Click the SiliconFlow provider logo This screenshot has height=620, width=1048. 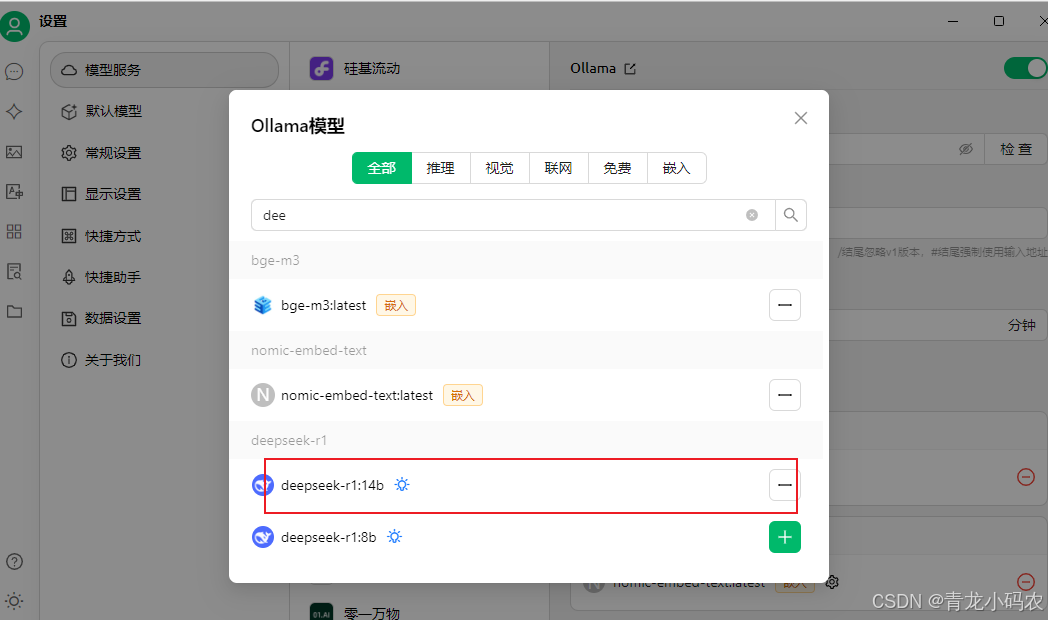click(x=321, y=68)
